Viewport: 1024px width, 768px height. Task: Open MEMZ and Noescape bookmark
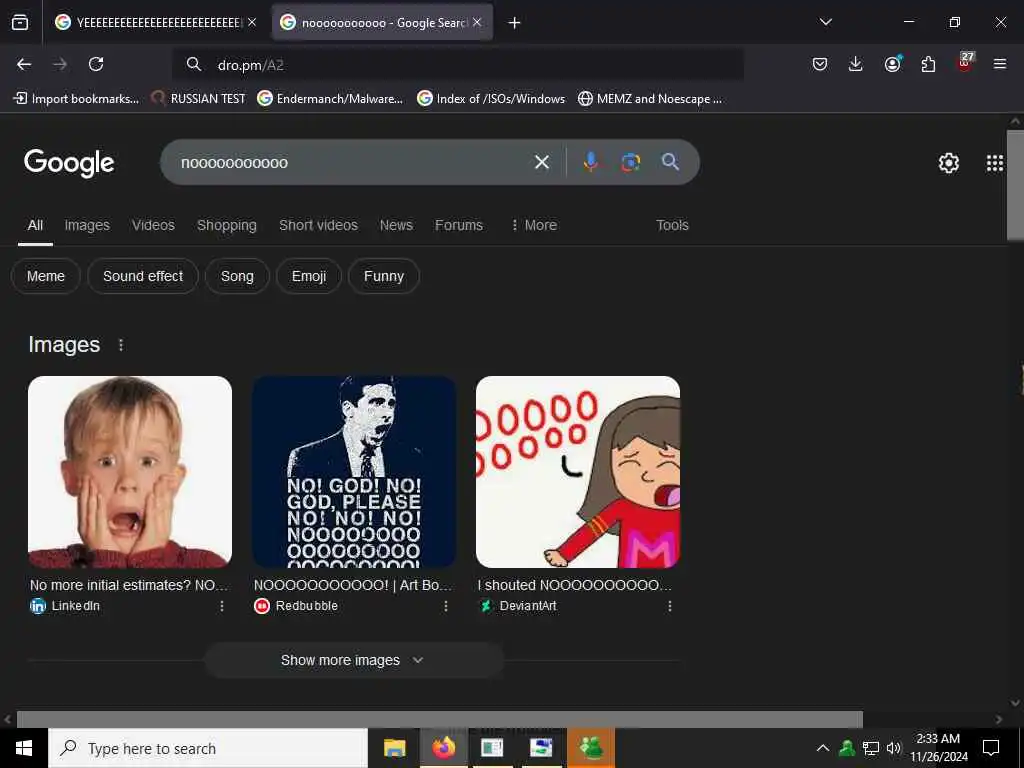click(650, 99)
